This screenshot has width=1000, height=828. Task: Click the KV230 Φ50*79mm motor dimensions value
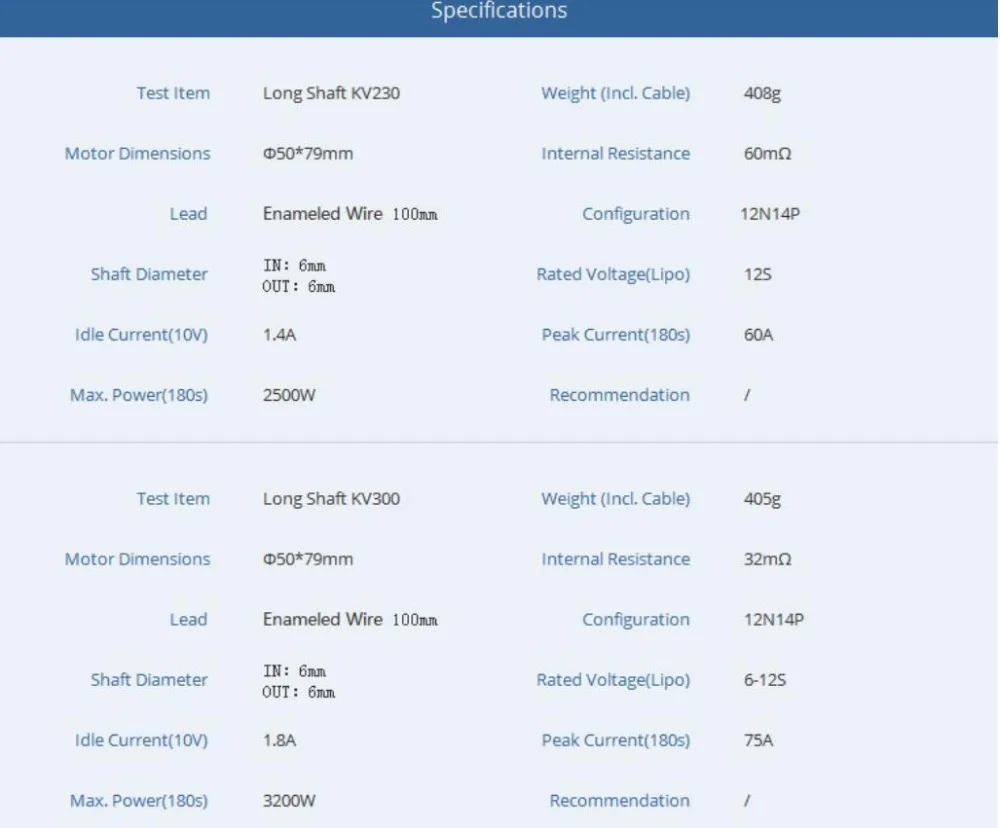click(307, 154)
